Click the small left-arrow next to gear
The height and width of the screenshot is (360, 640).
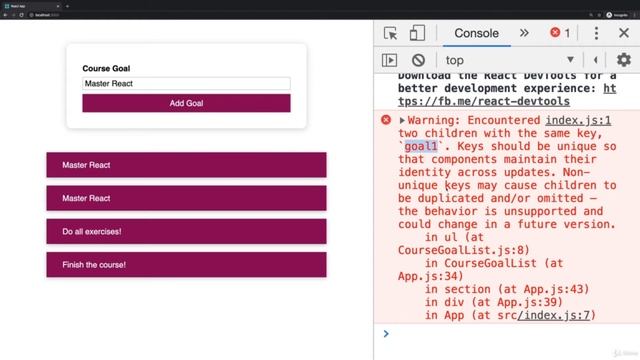pos(596,60)
